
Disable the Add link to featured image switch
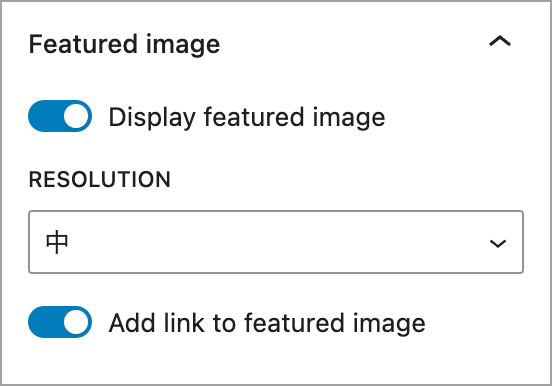click(60, 322)
